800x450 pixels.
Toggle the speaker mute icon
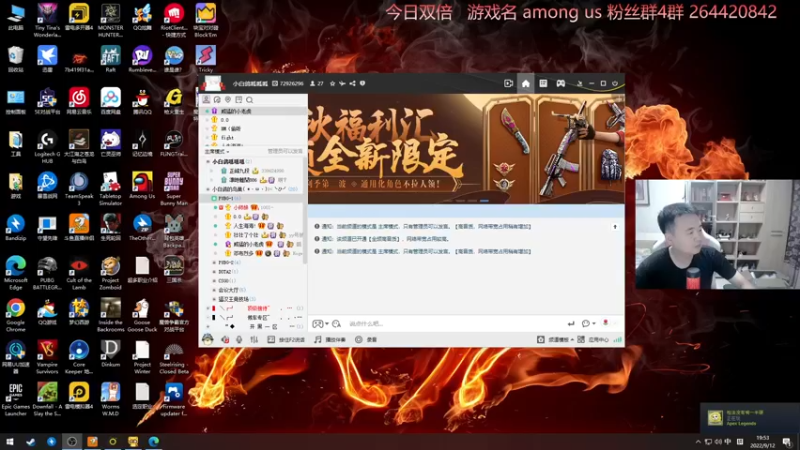pos(225,339)
